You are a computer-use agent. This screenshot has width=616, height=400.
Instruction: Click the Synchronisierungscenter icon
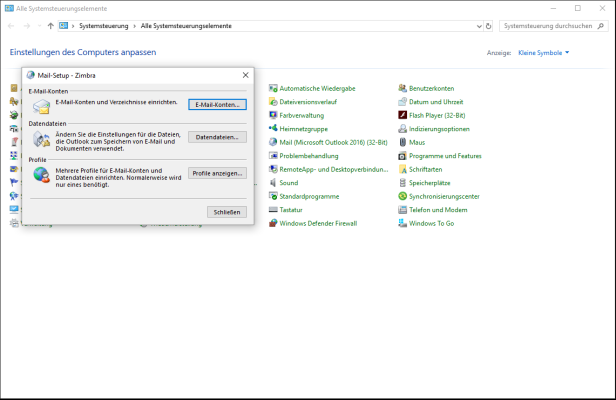(402, 197)
